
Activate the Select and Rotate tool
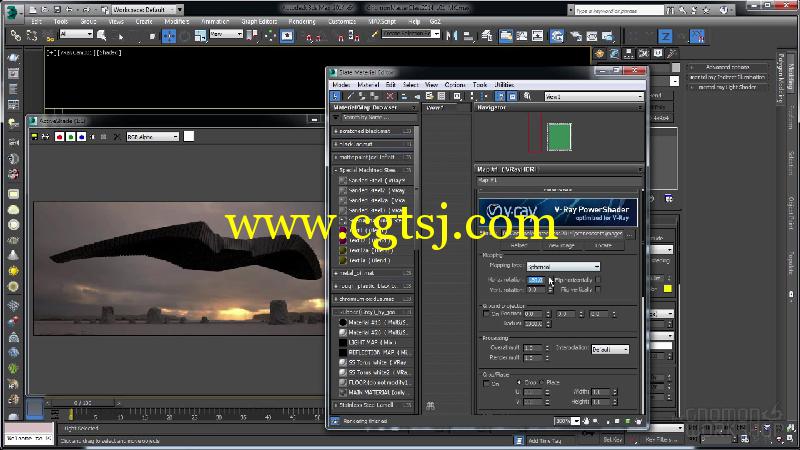coord(185,36)
